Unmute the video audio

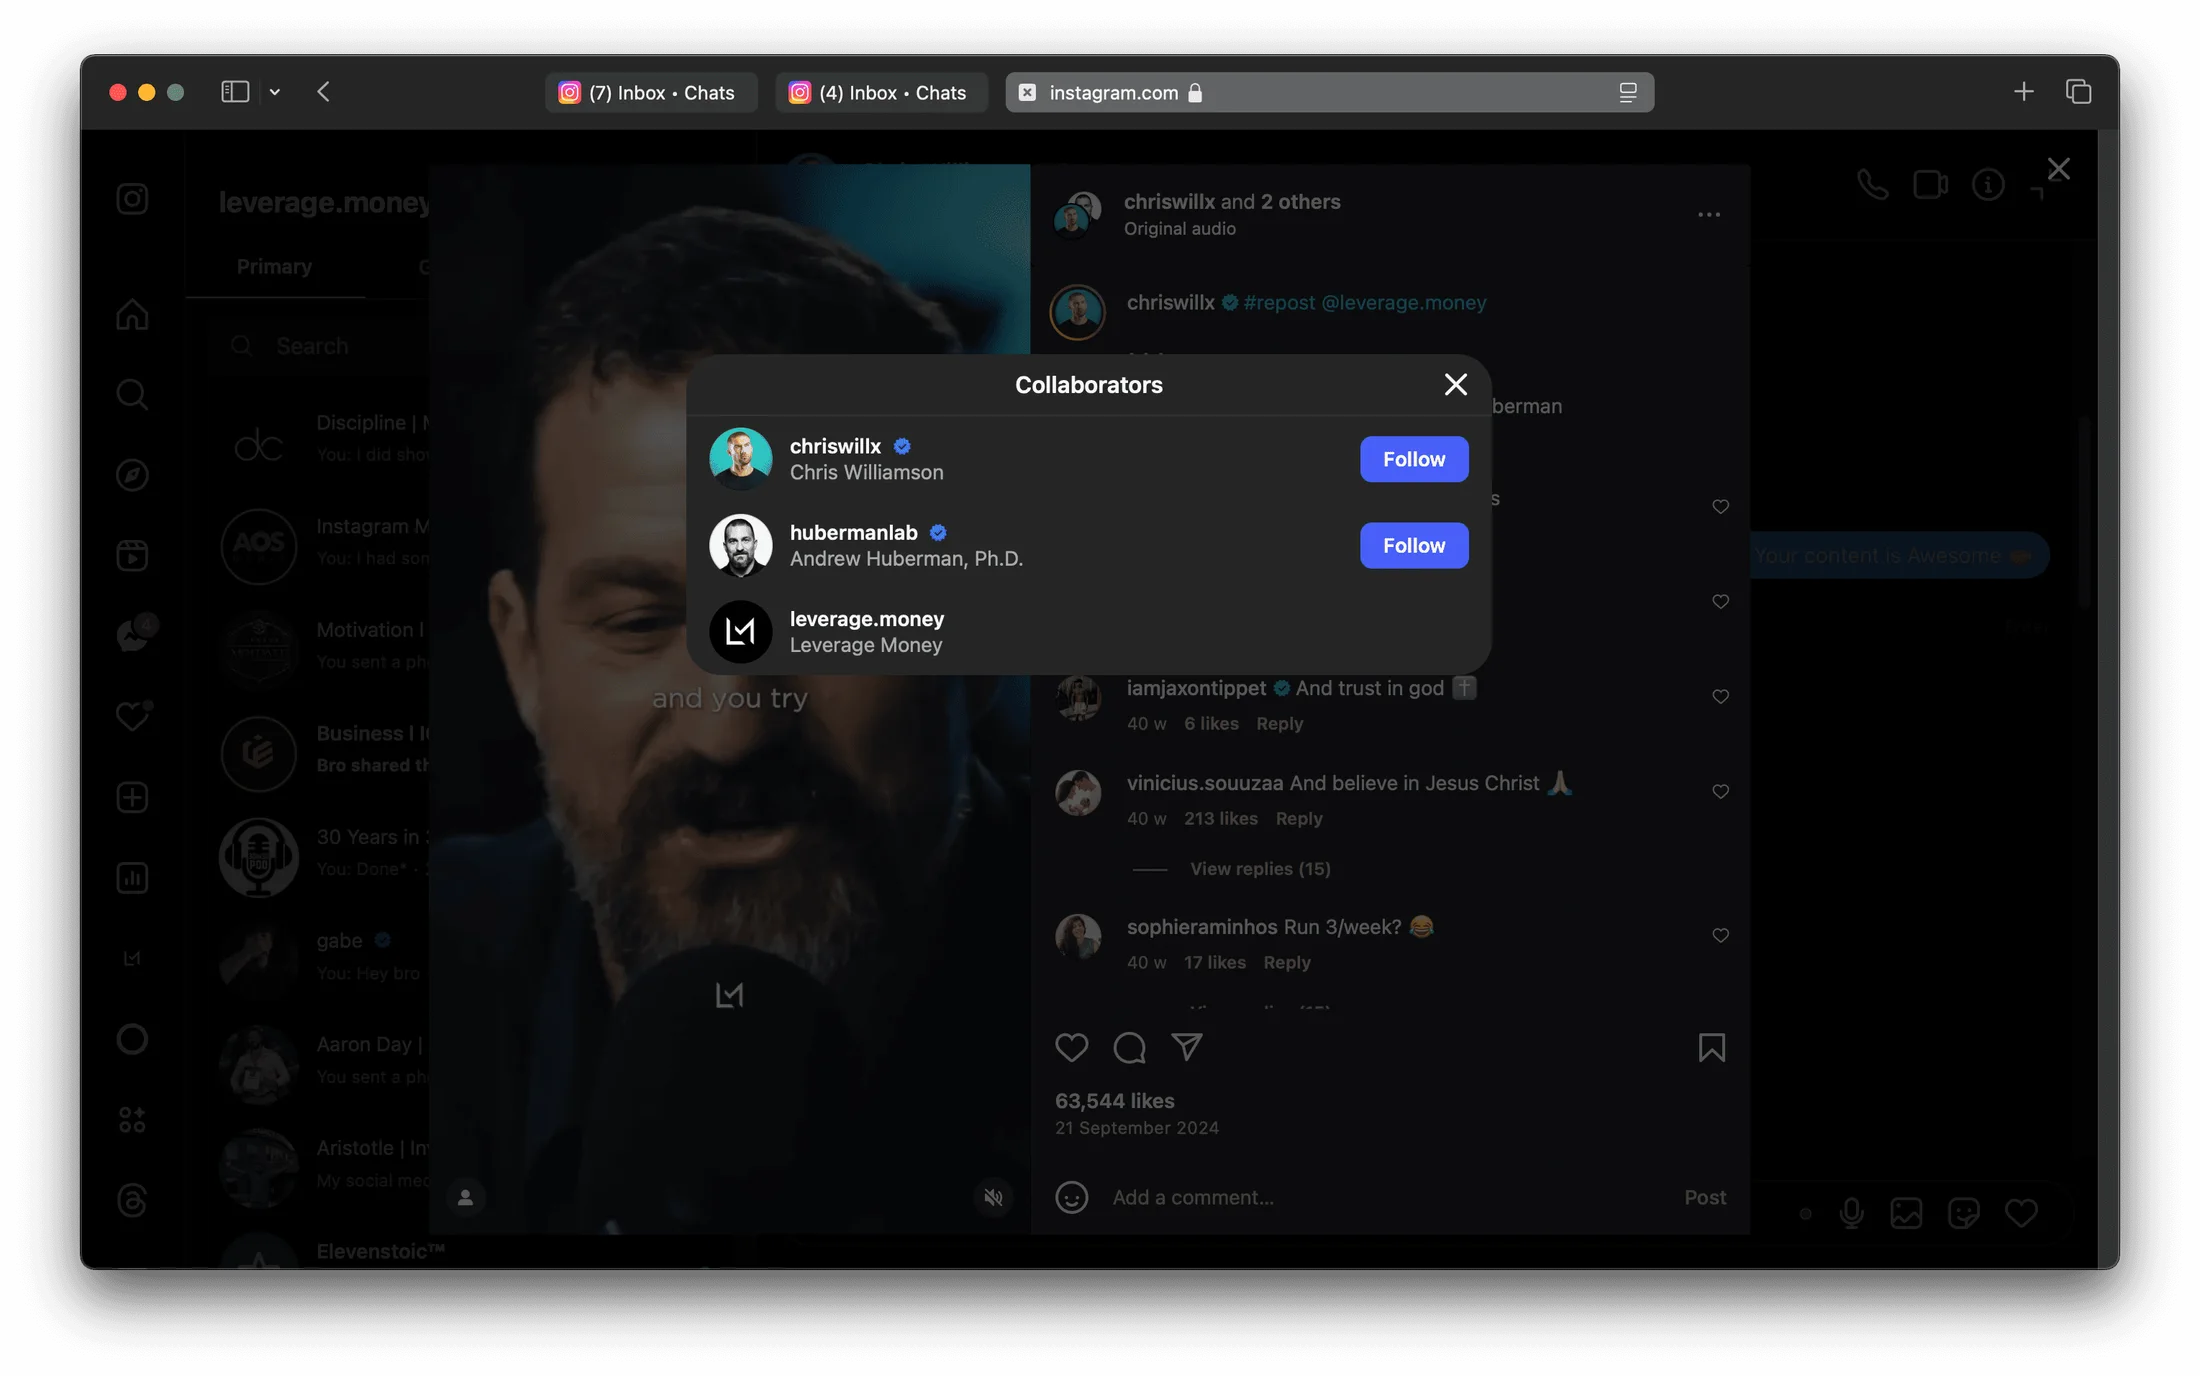(993, 1197)
